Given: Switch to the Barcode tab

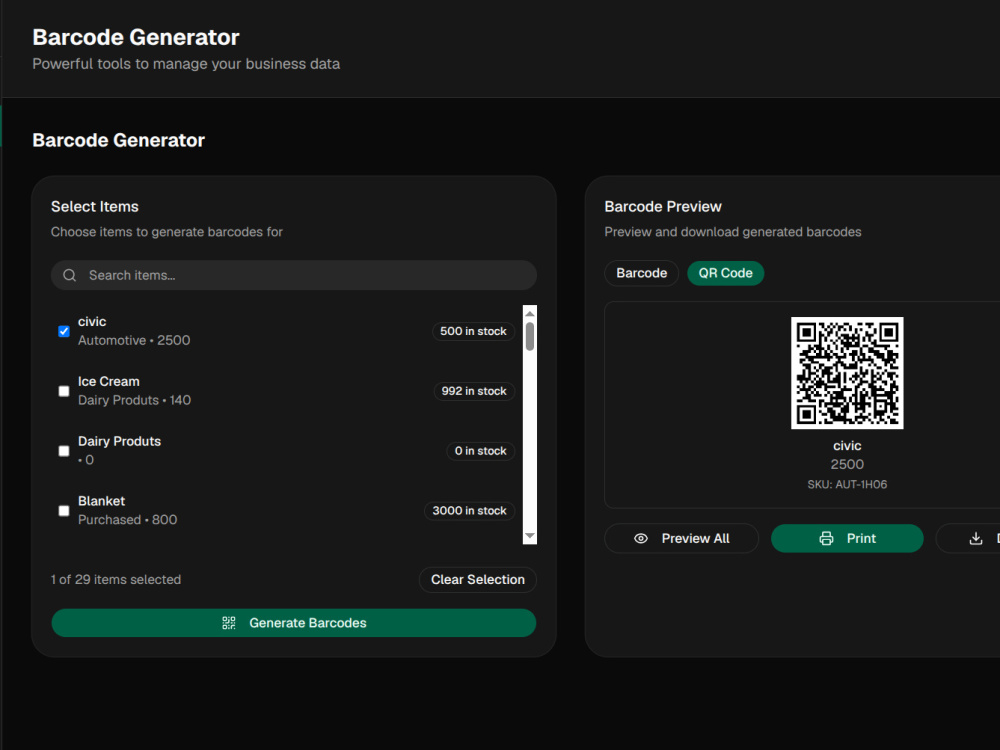Looking at the screenshot, I should tap(641, 273).
